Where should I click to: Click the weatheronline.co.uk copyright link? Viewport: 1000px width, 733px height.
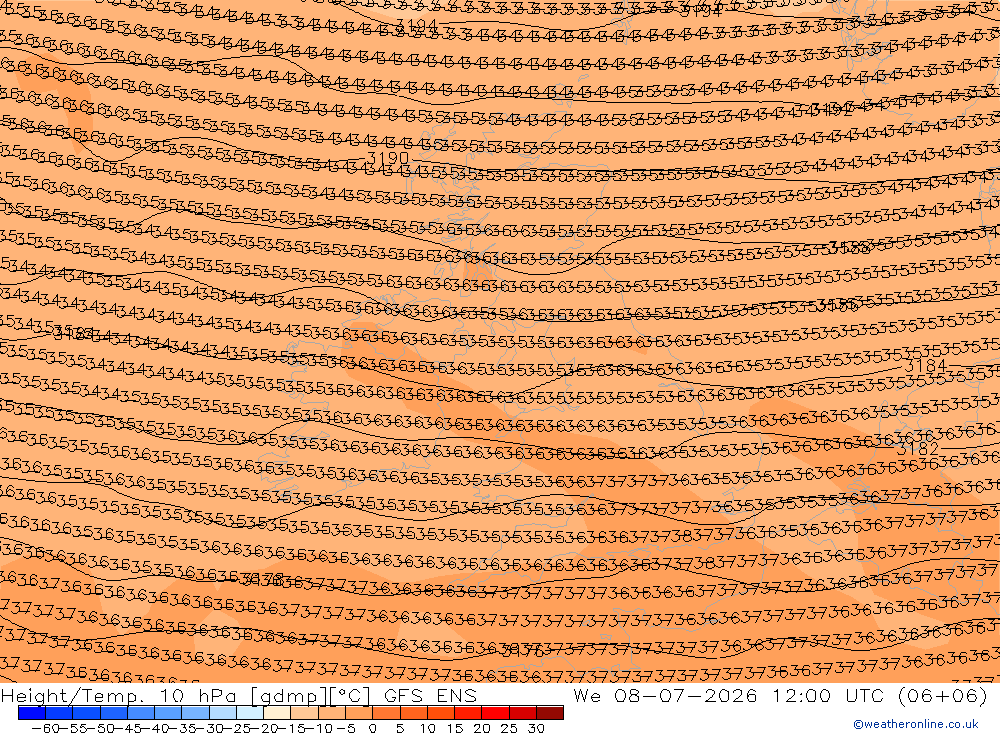click(x=916, y=724)
